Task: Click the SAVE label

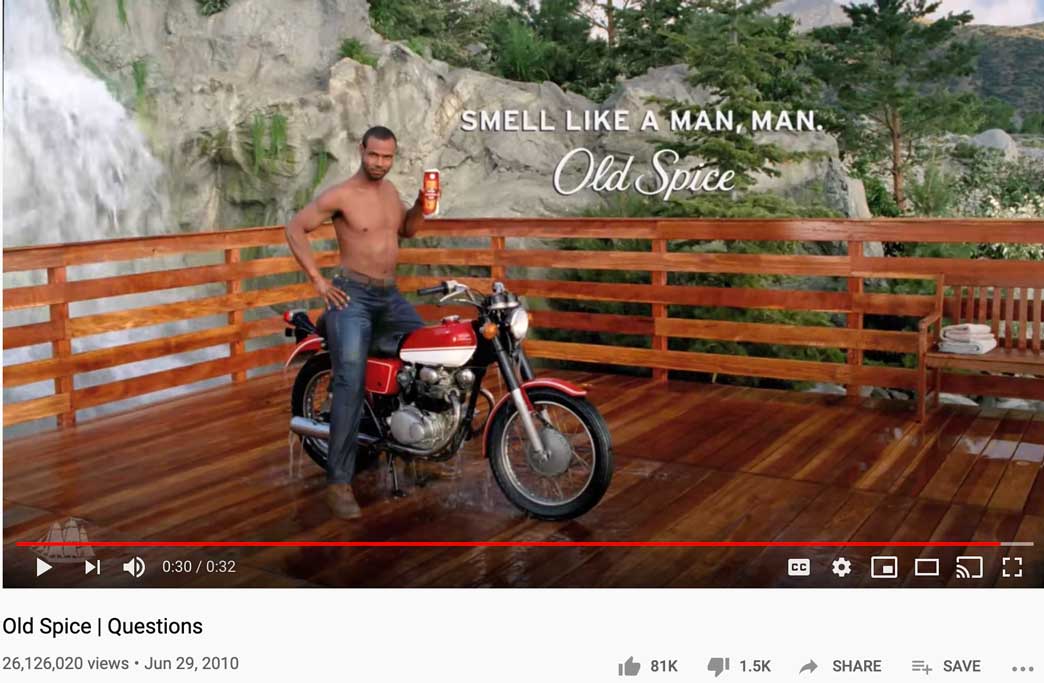Action: pos(961,666)
